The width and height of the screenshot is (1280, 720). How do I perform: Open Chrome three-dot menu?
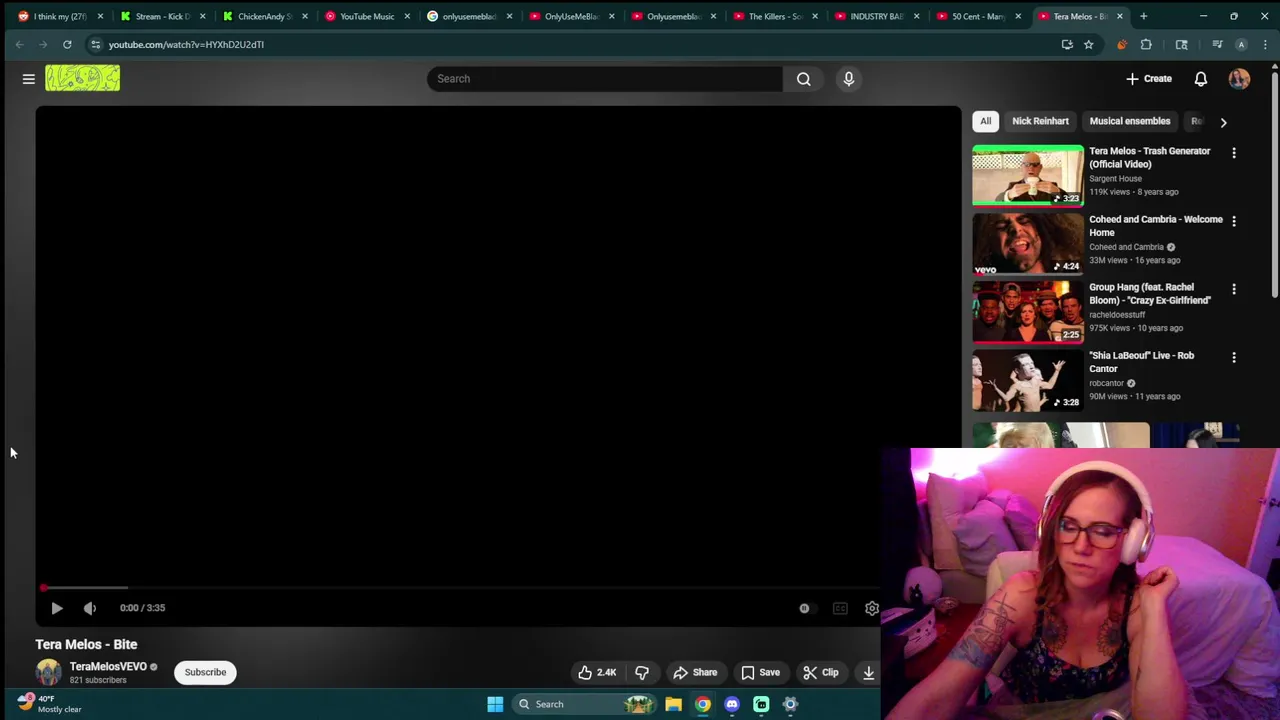[1266, 45]
